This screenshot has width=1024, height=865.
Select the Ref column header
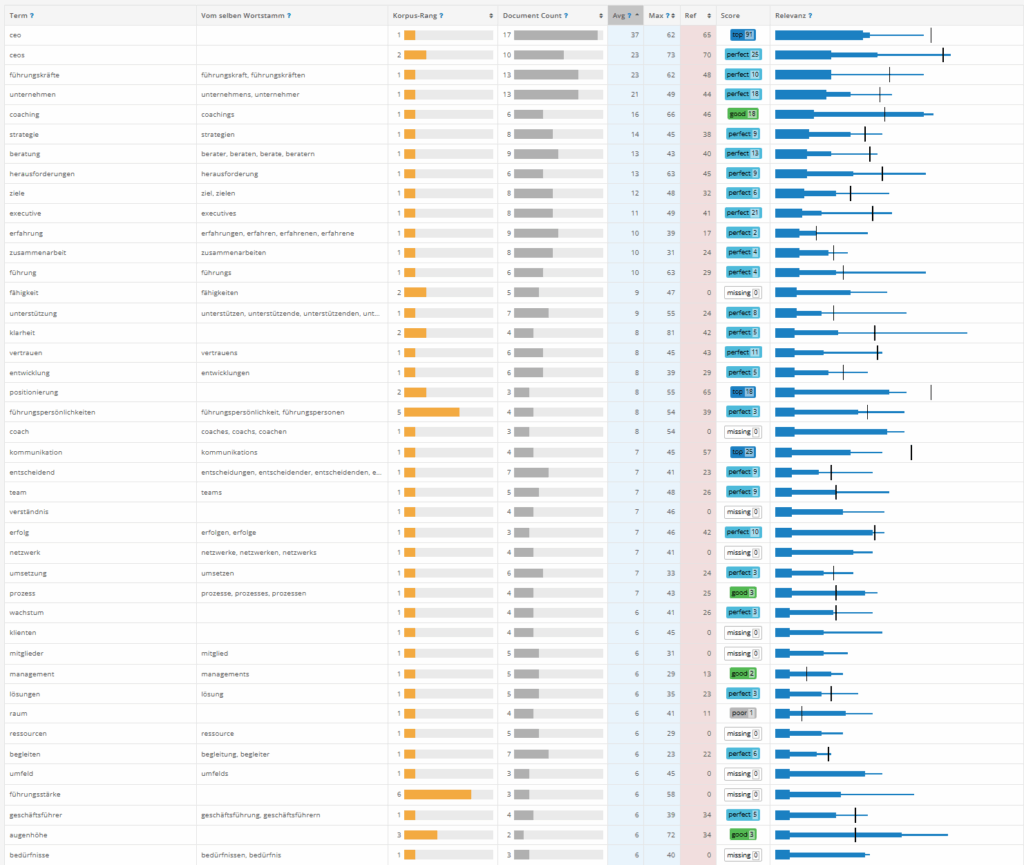coord(690,16)
